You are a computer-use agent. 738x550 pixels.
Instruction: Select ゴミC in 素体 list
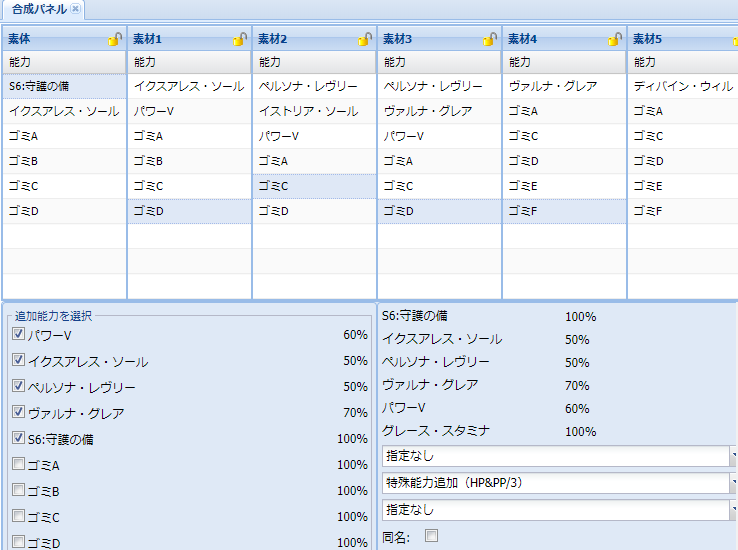click(x=64, y=186)
